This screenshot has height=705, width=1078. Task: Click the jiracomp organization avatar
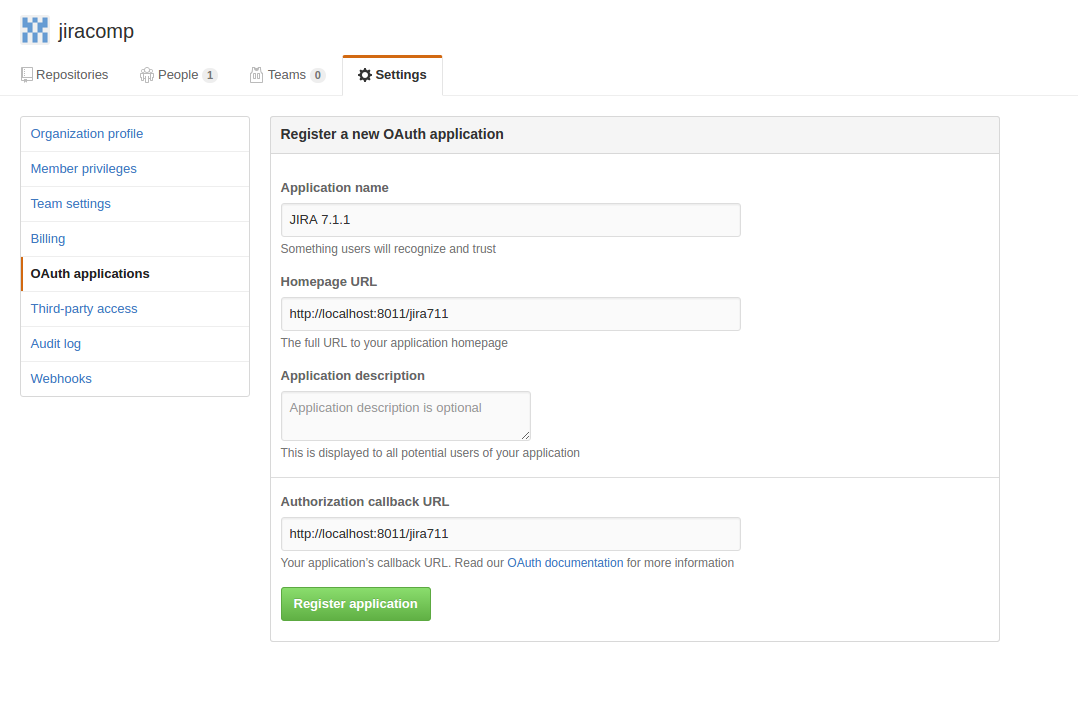pyautogui.click(x=34, y=30)
